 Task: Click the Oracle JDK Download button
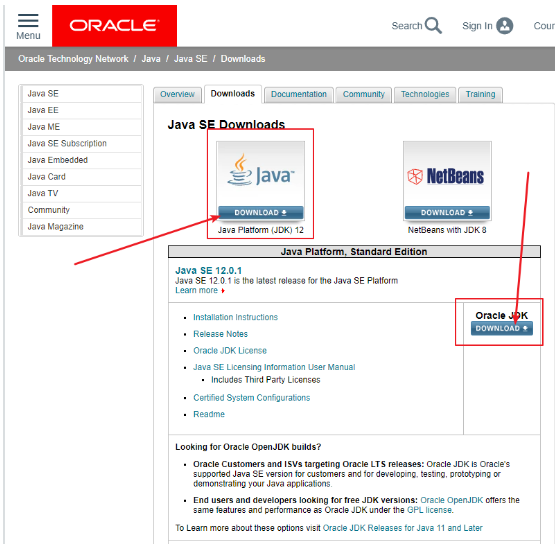[x=502, y=329]
